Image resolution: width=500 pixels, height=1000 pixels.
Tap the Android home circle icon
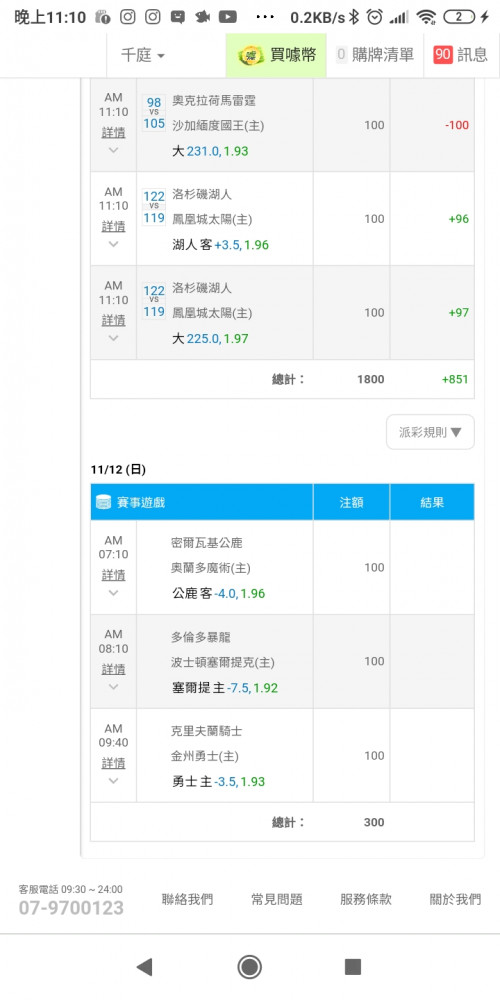point(249,967)
